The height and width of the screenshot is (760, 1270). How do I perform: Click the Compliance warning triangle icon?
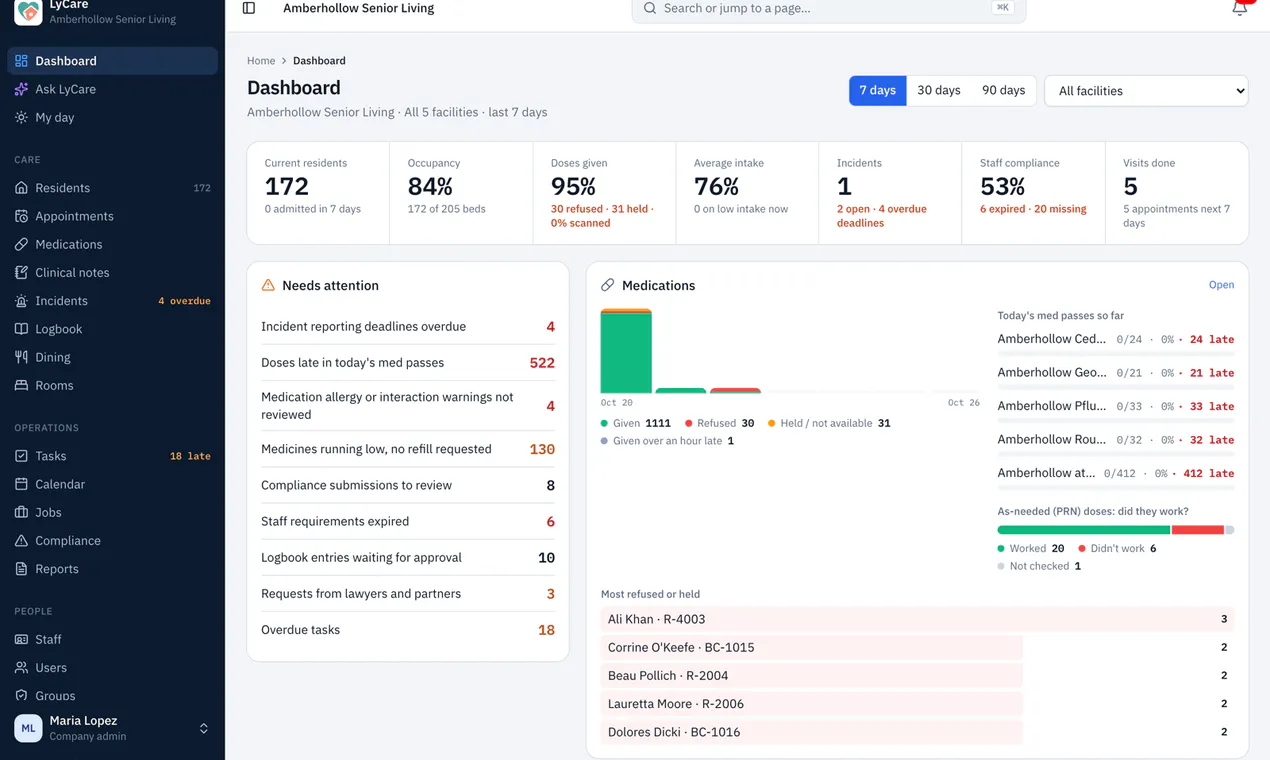[21, 541]
